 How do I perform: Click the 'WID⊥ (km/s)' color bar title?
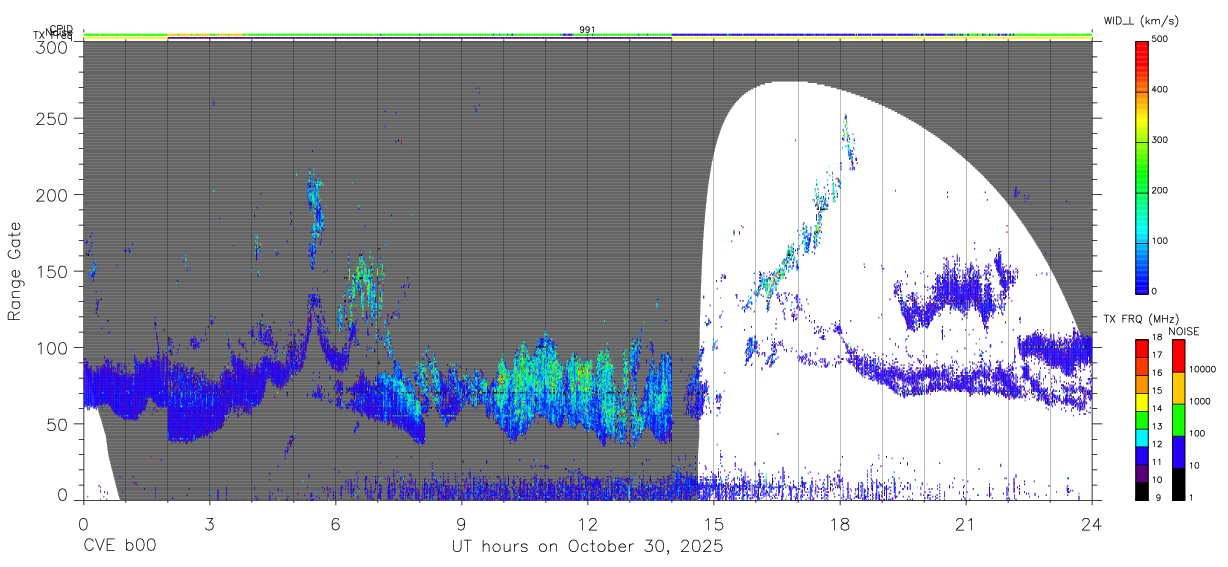coord(1143,20)
